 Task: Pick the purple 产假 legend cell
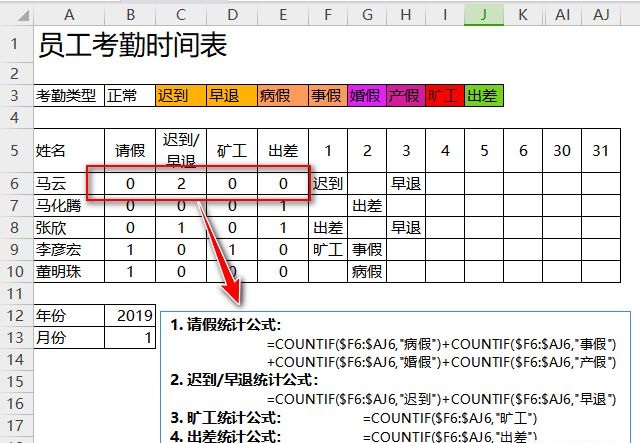point(405,96)
